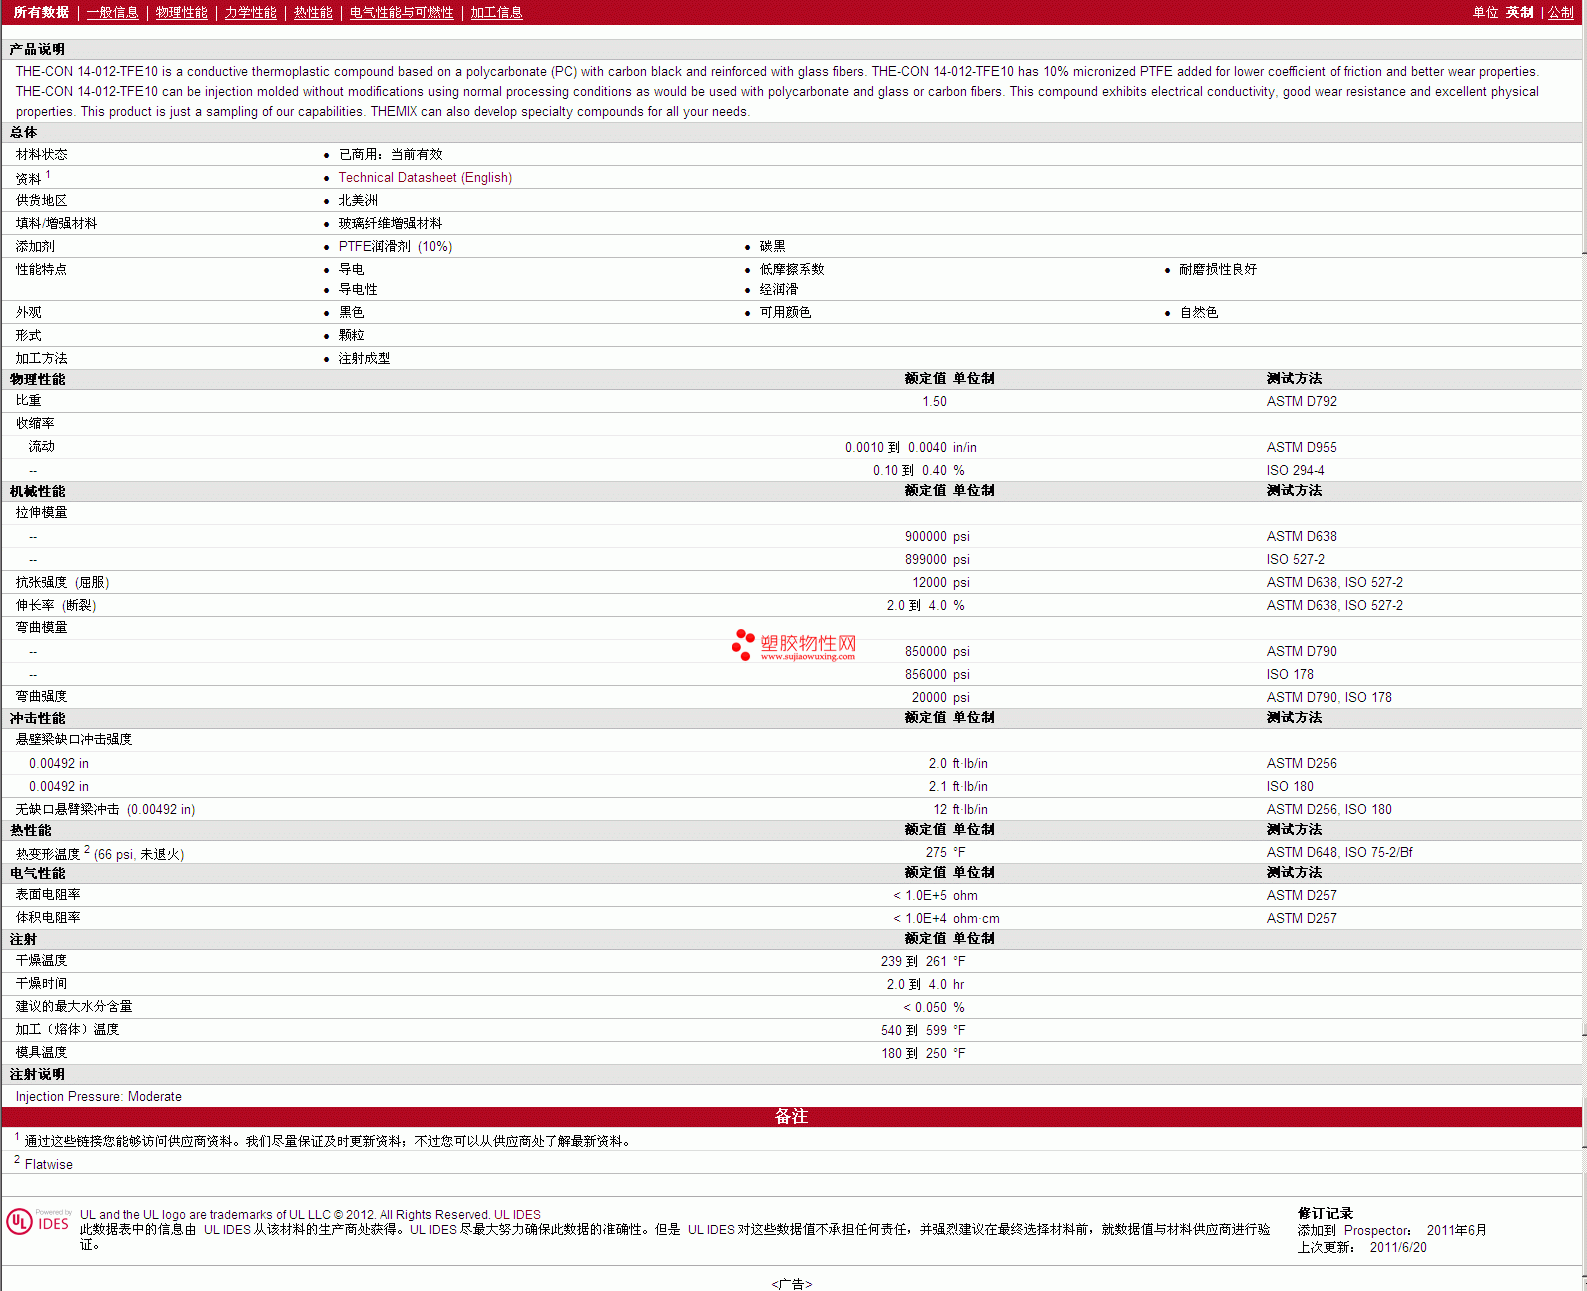
Task: Open Technical Datasheet (English) link
Action: click(425, 177)
